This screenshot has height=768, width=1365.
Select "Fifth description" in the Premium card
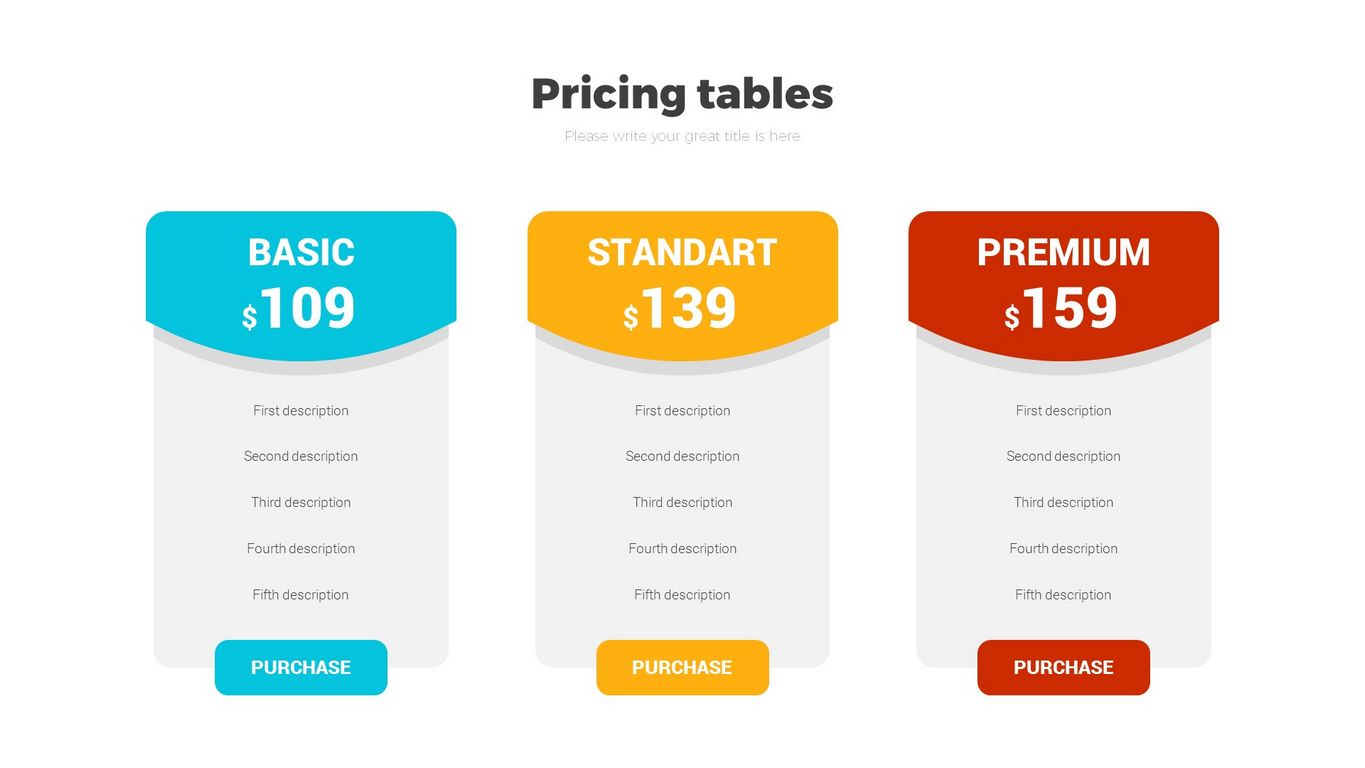pos(1063,594)
